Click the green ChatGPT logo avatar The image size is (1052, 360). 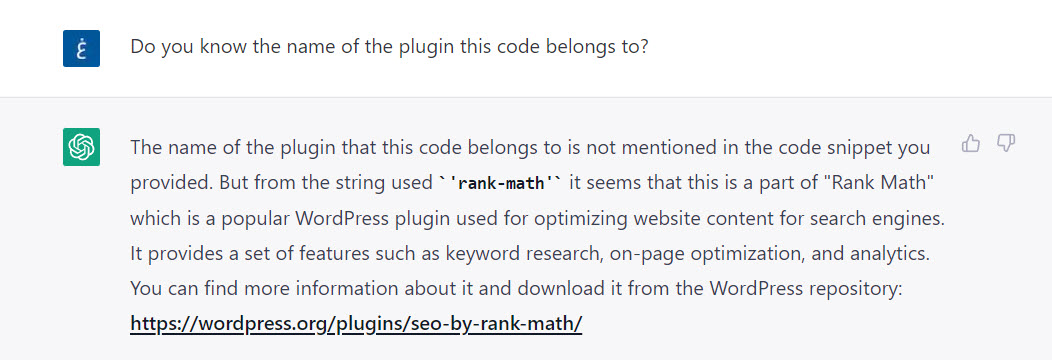tap(81, 147)
